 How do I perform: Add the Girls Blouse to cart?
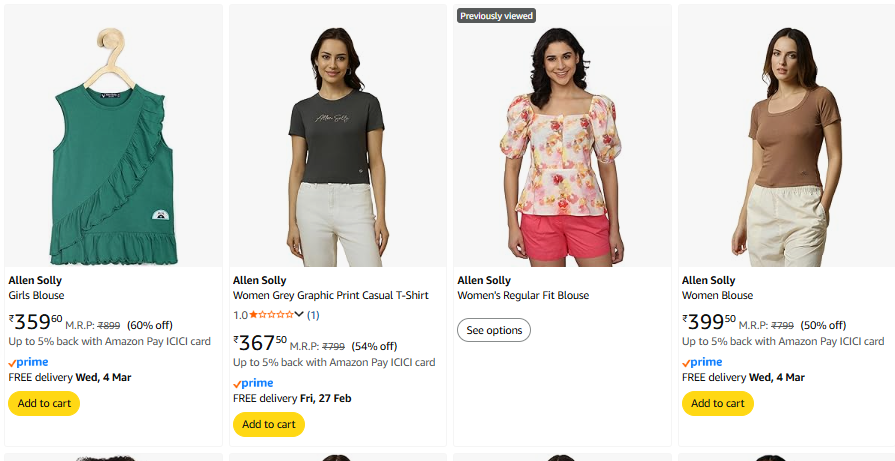pos(44,403)
